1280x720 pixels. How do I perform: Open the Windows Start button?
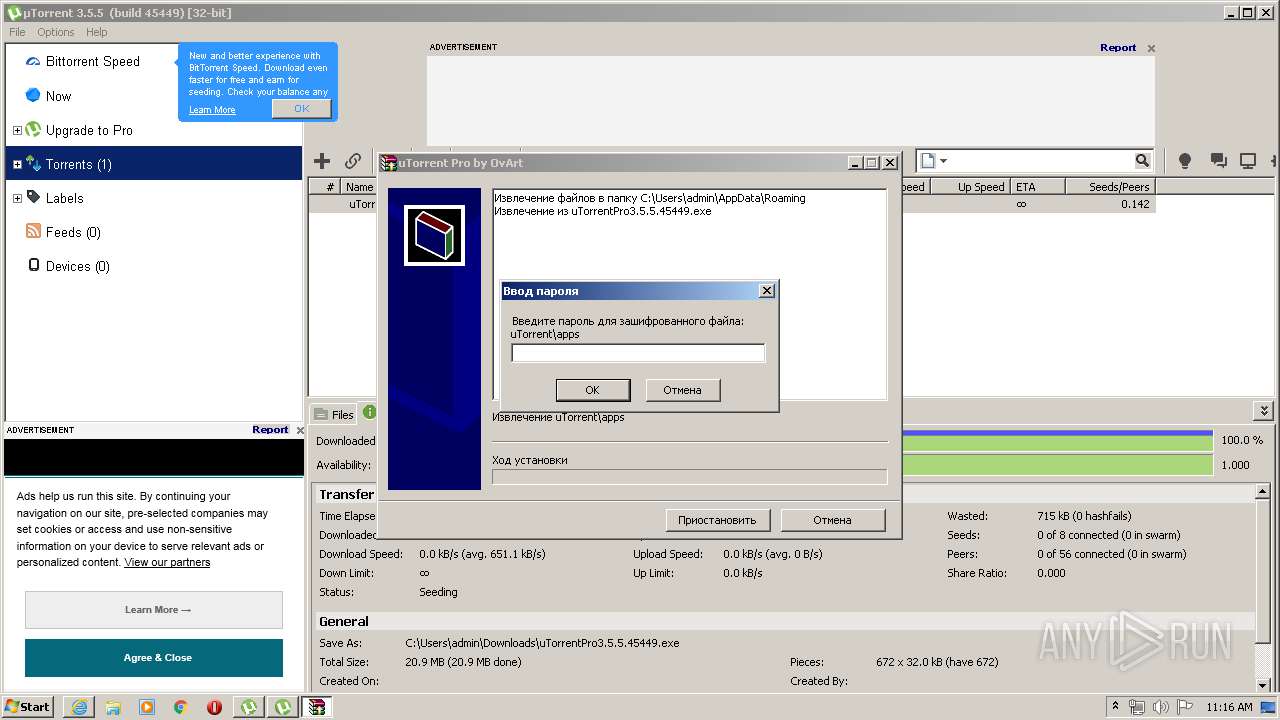28,707
